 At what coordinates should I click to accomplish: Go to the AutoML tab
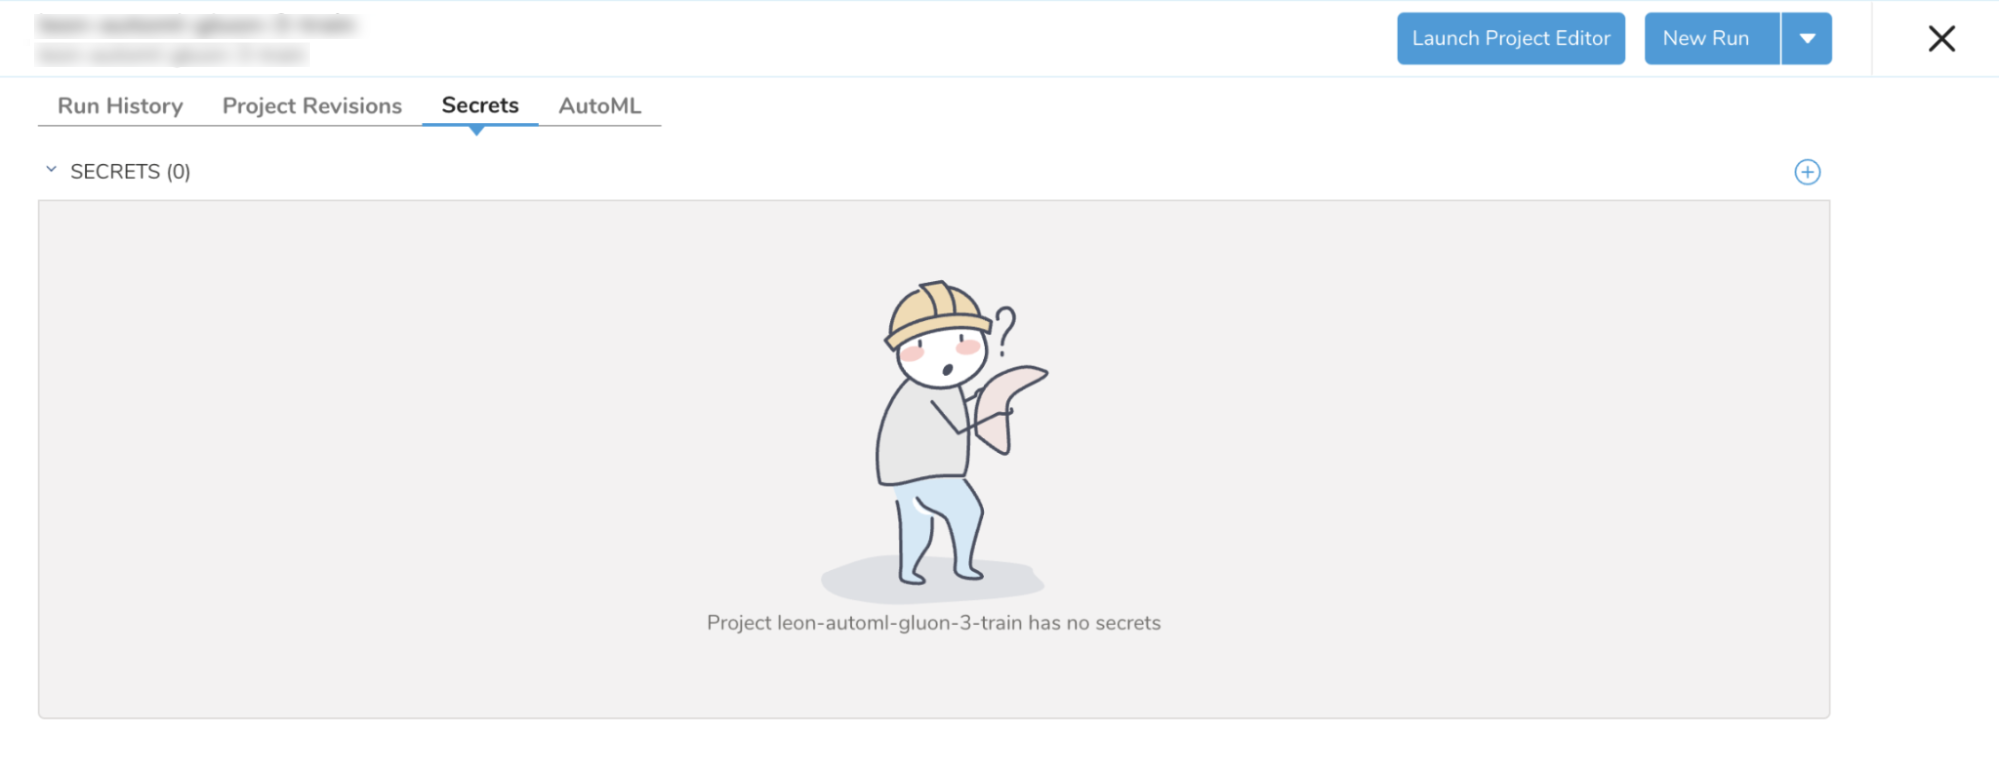600,106
